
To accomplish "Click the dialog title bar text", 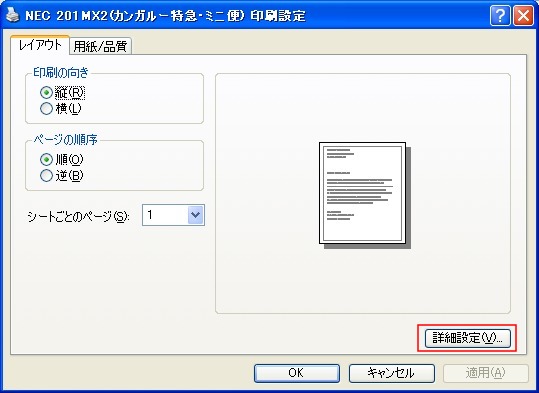I will (x=165, y=16).
